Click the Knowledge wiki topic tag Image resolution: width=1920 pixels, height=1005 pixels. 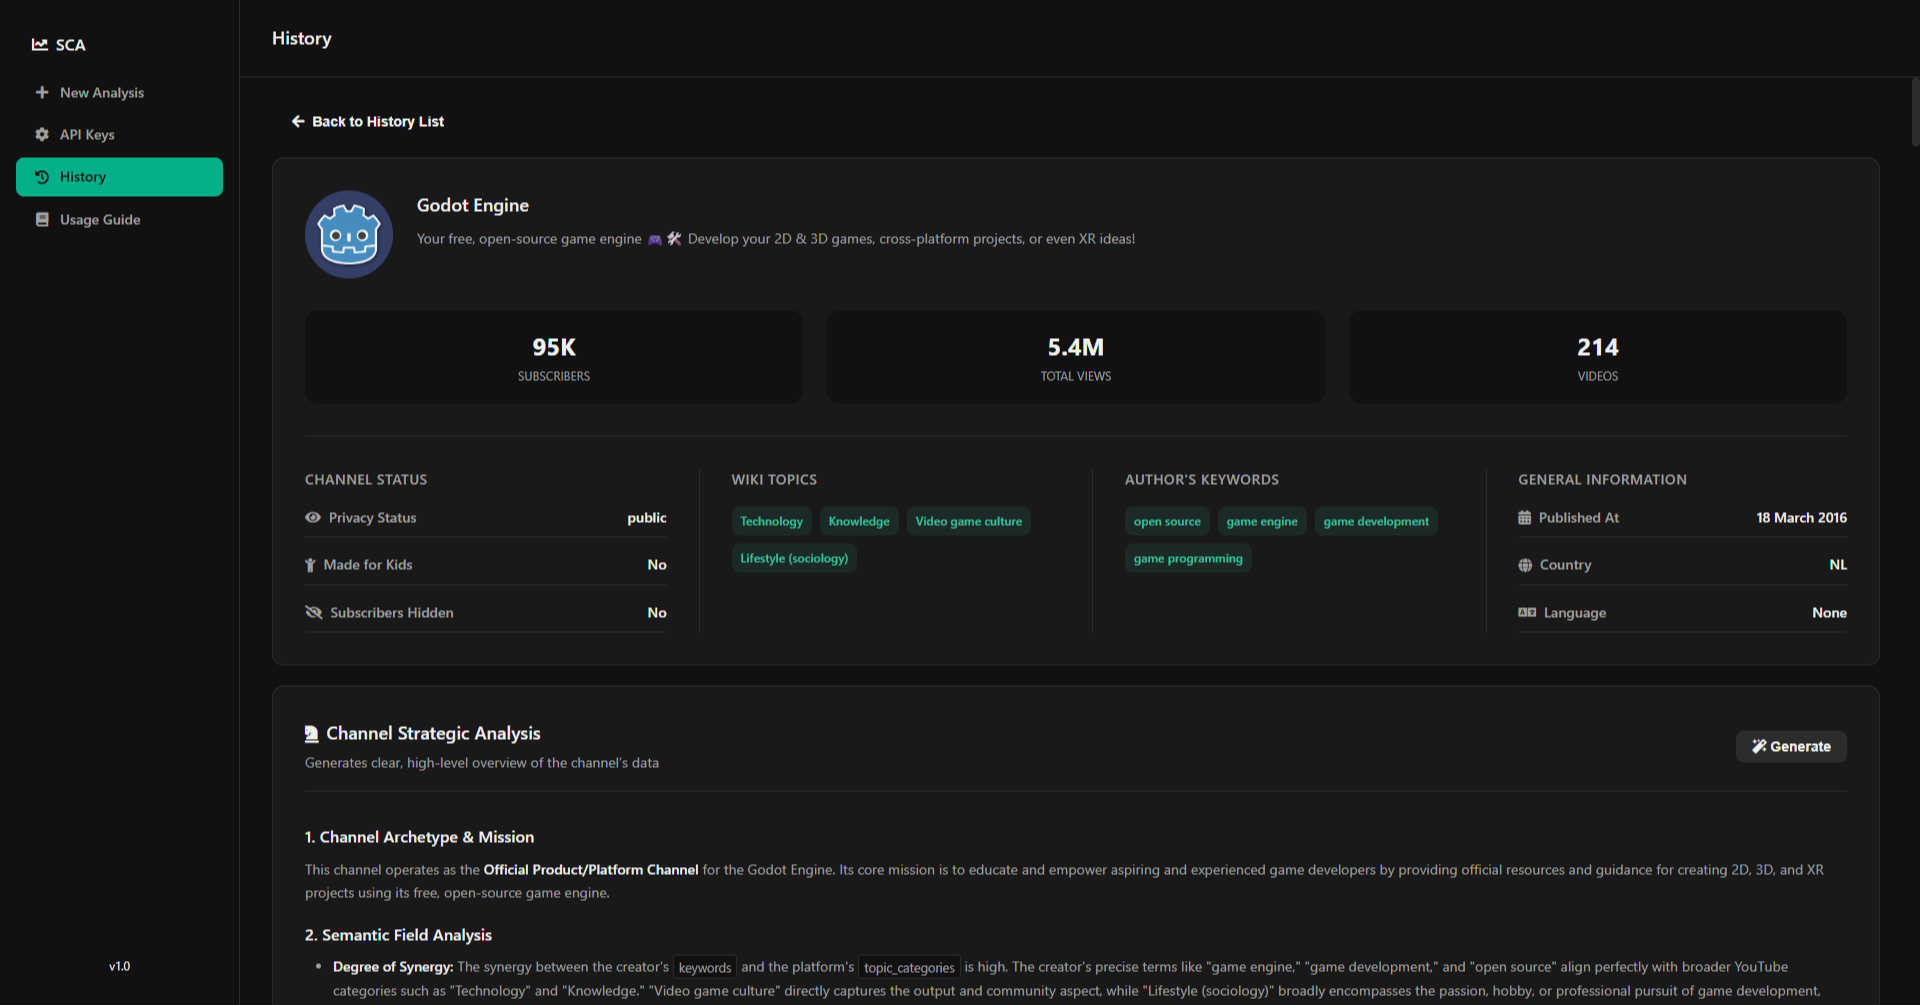[859, 521]
